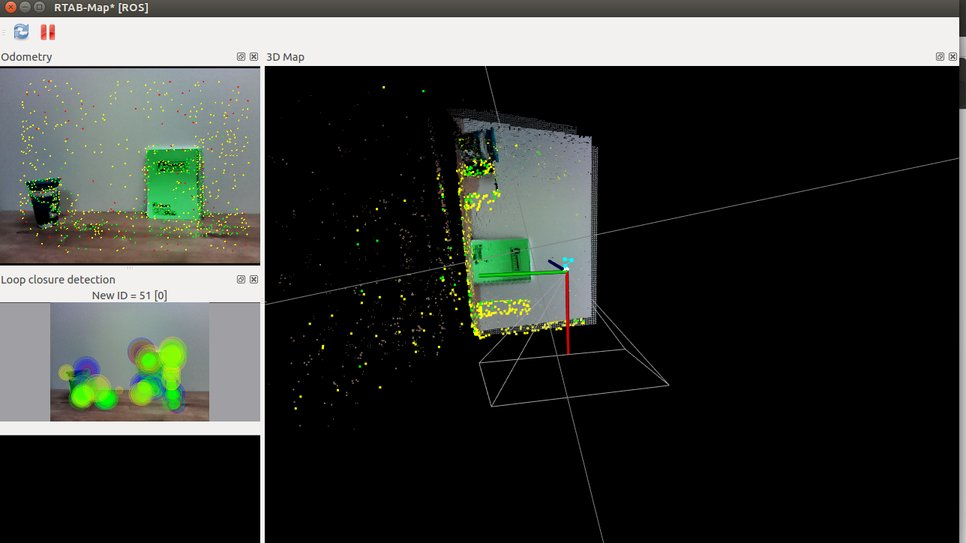
Task: Click the black bin in Odometry image
Action: [44, 201]
